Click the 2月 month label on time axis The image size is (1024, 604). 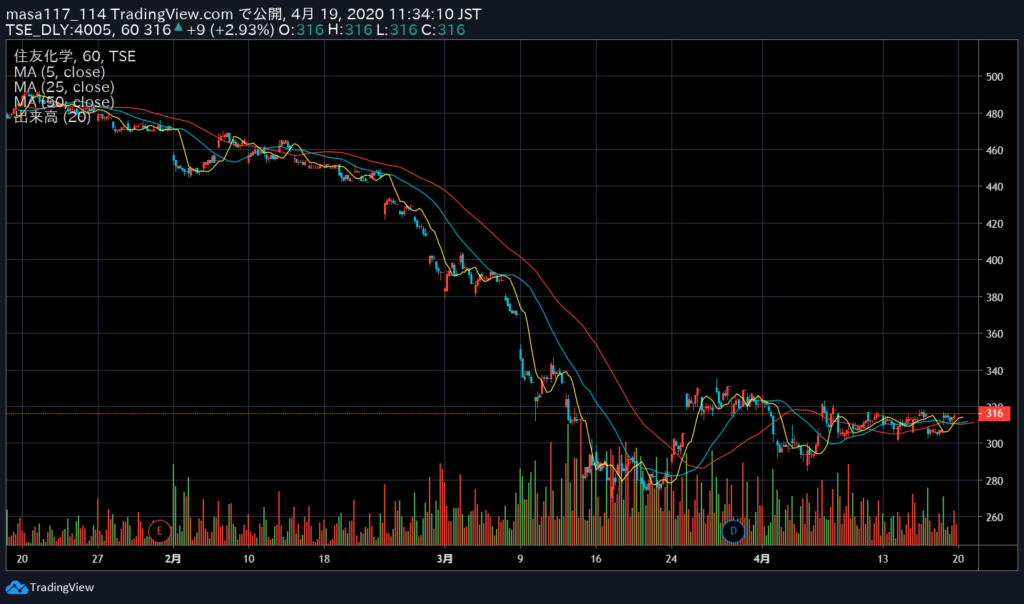(x=173, y=559)
